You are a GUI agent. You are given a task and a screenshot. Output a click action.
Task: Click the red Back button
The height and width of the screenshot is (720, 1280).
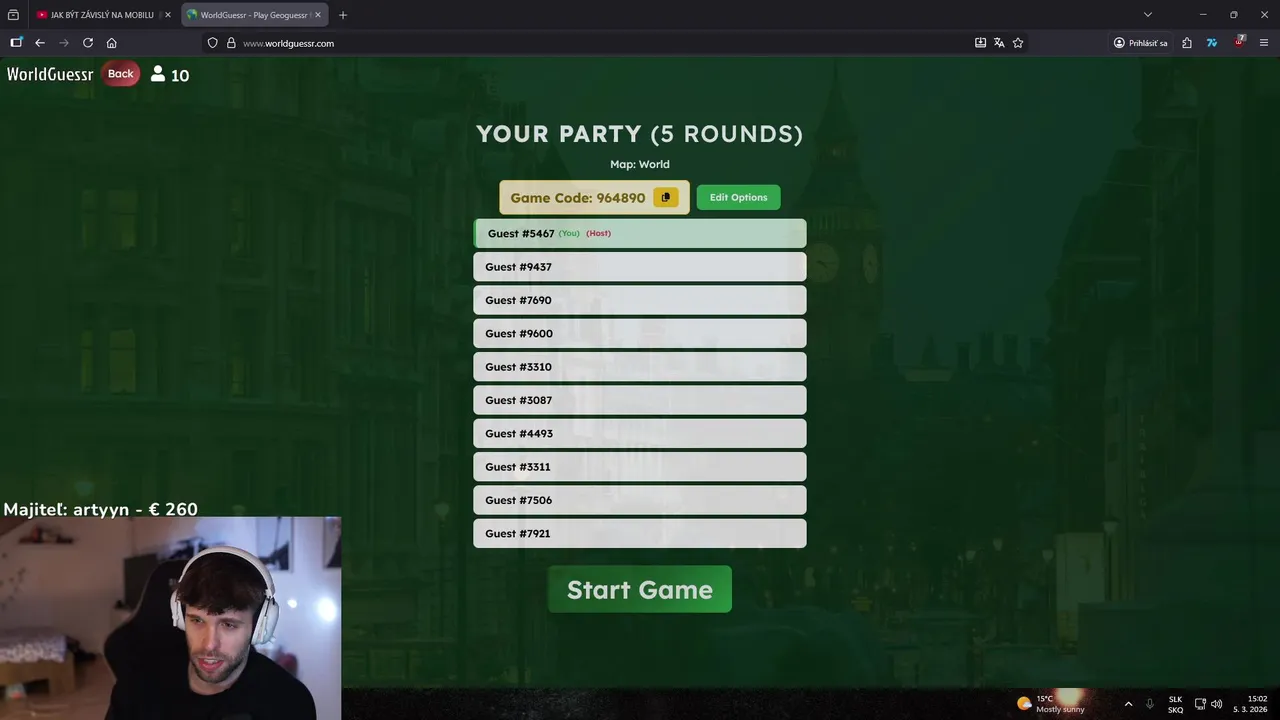(x=121, y=74)
